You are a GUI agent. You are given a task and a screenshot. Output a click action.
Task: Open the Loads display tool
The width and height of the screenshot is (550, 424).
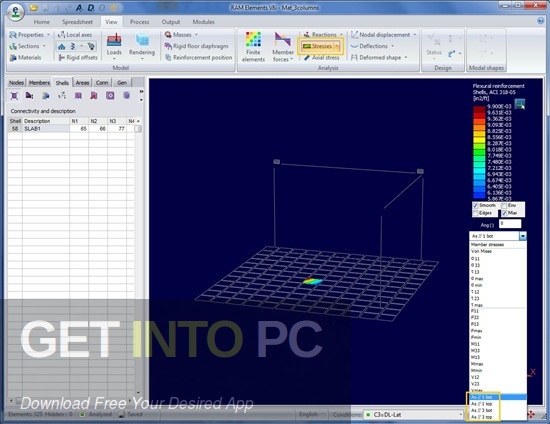click(114, 46)
